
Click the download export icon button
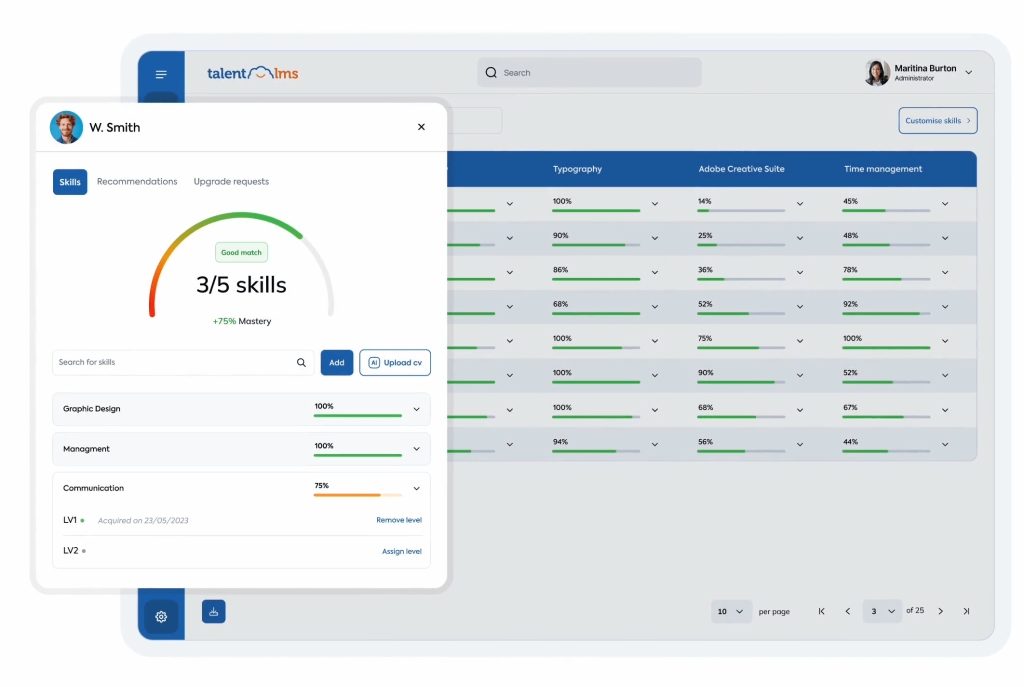(214, 611)
